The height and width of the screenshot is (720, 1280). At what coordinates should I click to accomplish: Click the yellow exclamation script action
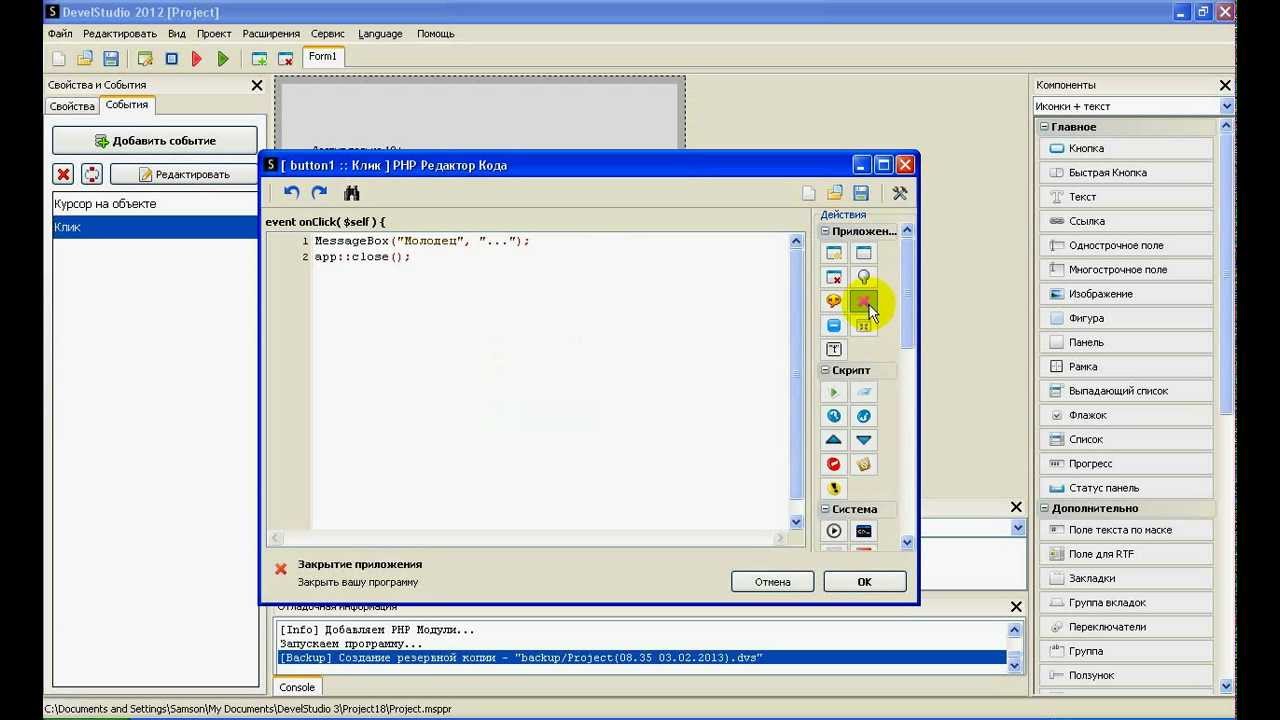click(834, 488)
